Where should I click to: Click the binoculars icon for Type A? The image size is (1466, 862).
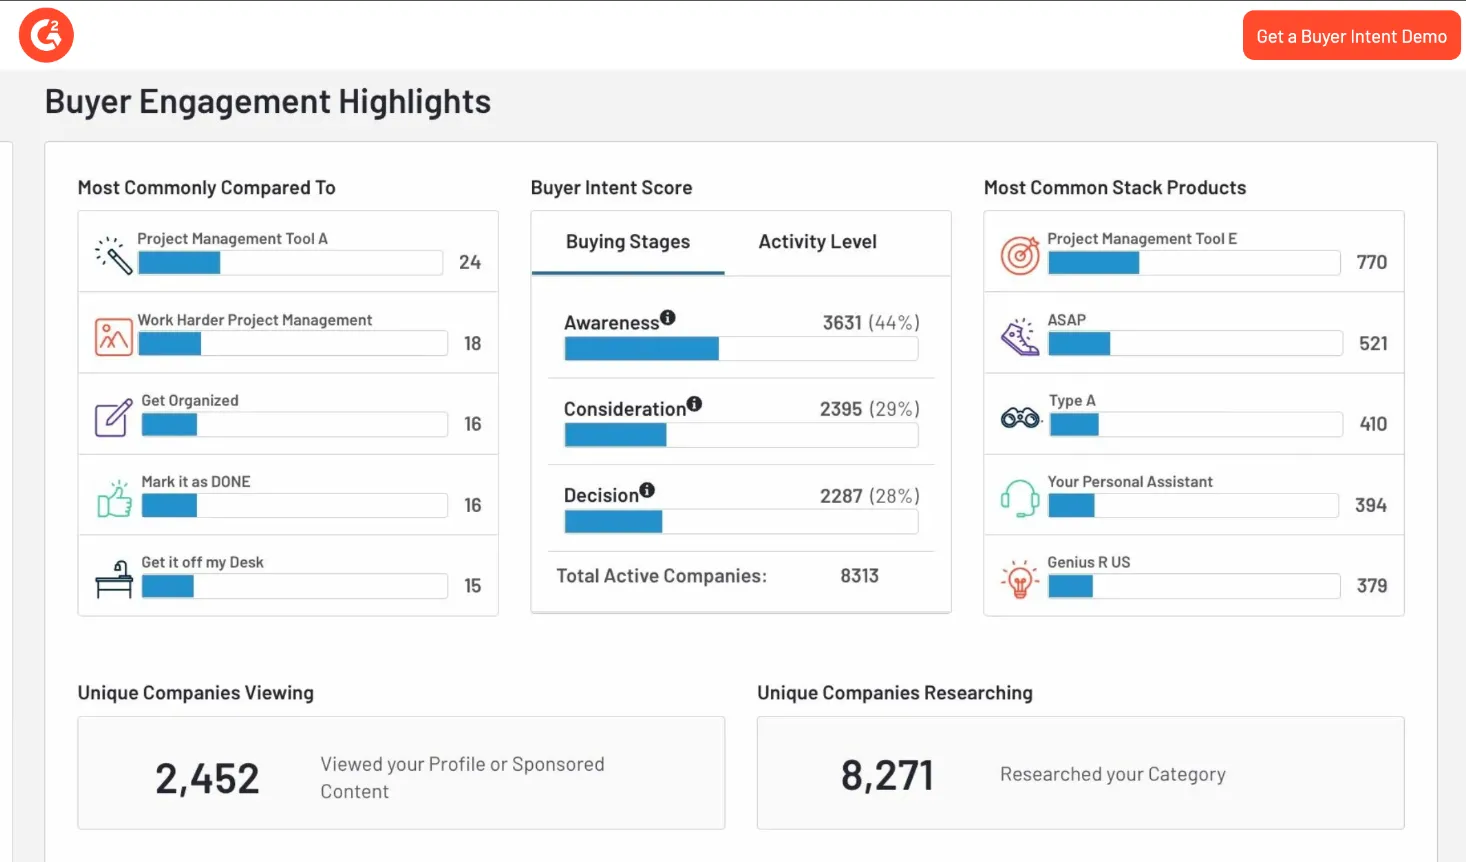[1020, 418]
